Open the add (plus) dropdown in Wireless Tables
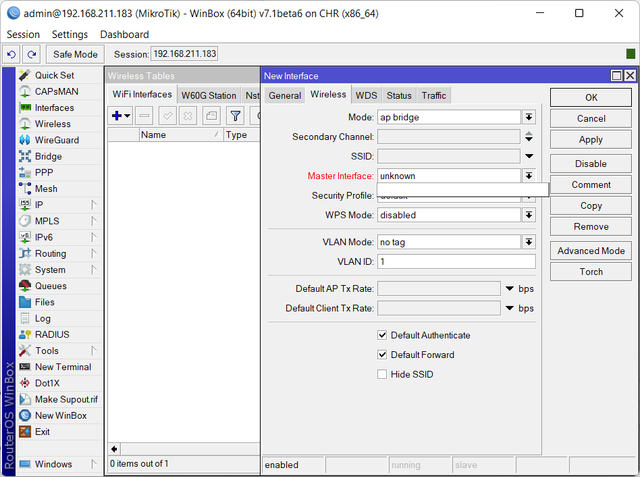Screen dimensions: 640x477 pyautogui.click(x=121, y=116)
